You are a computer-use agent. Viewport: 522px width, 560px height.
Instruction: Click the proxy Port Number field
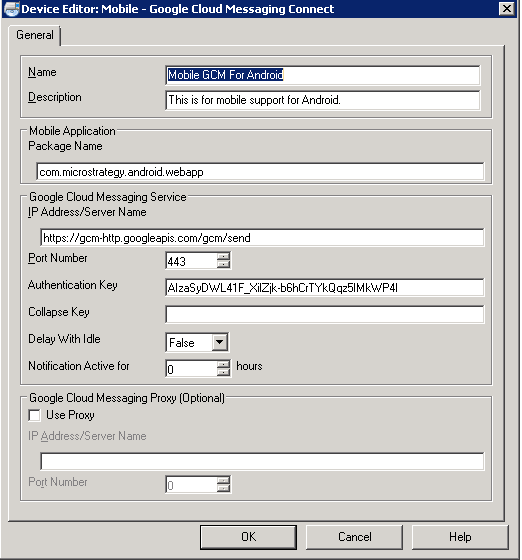pyautogui.click(x=191, y=485)
